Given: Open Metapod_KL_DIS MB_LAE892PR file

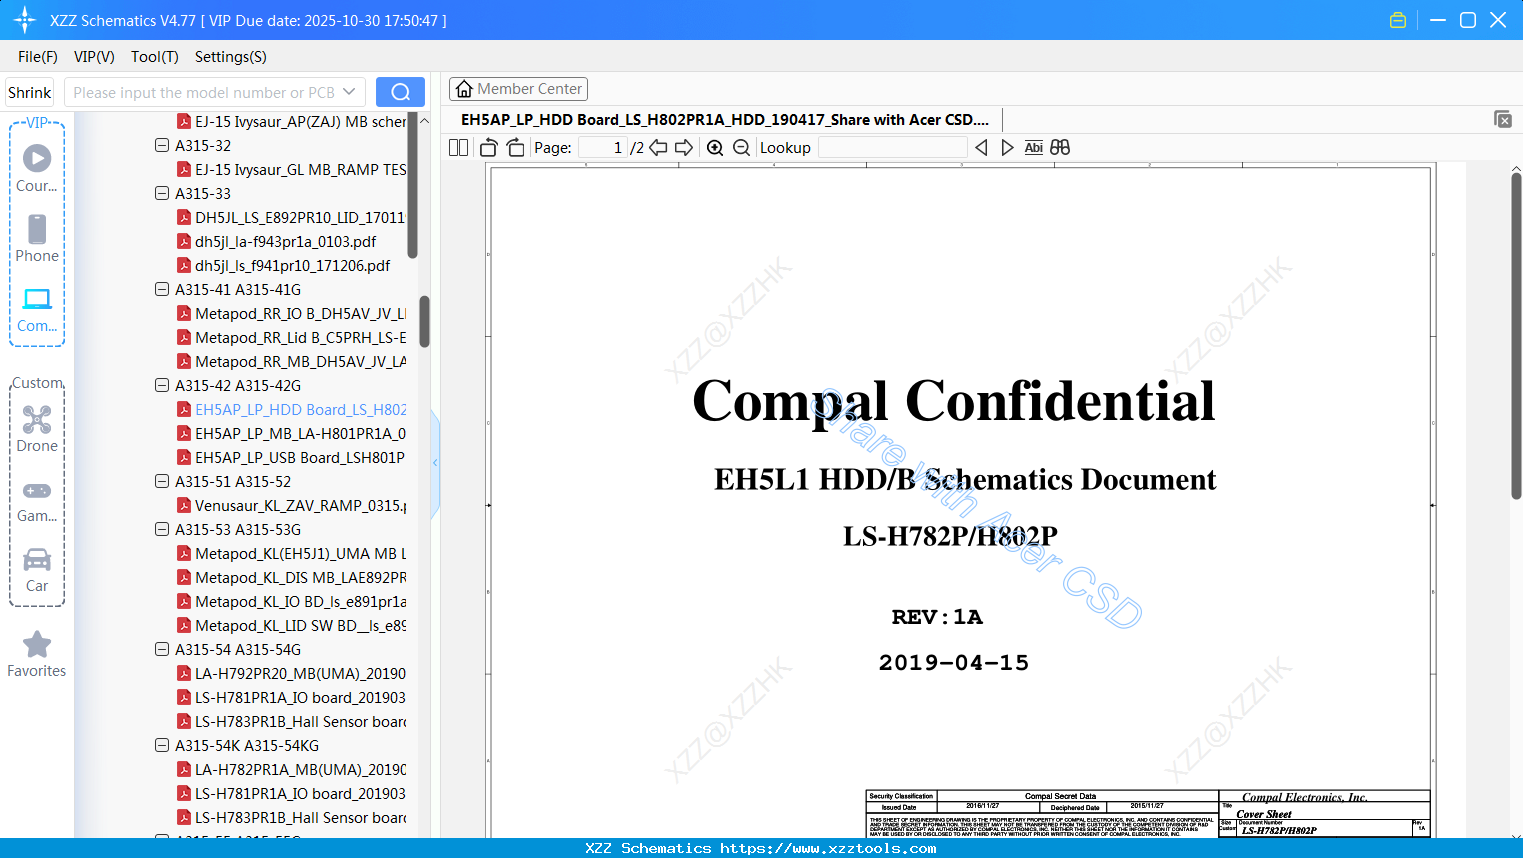Looking at the screenshot, I should click(300, 577).
